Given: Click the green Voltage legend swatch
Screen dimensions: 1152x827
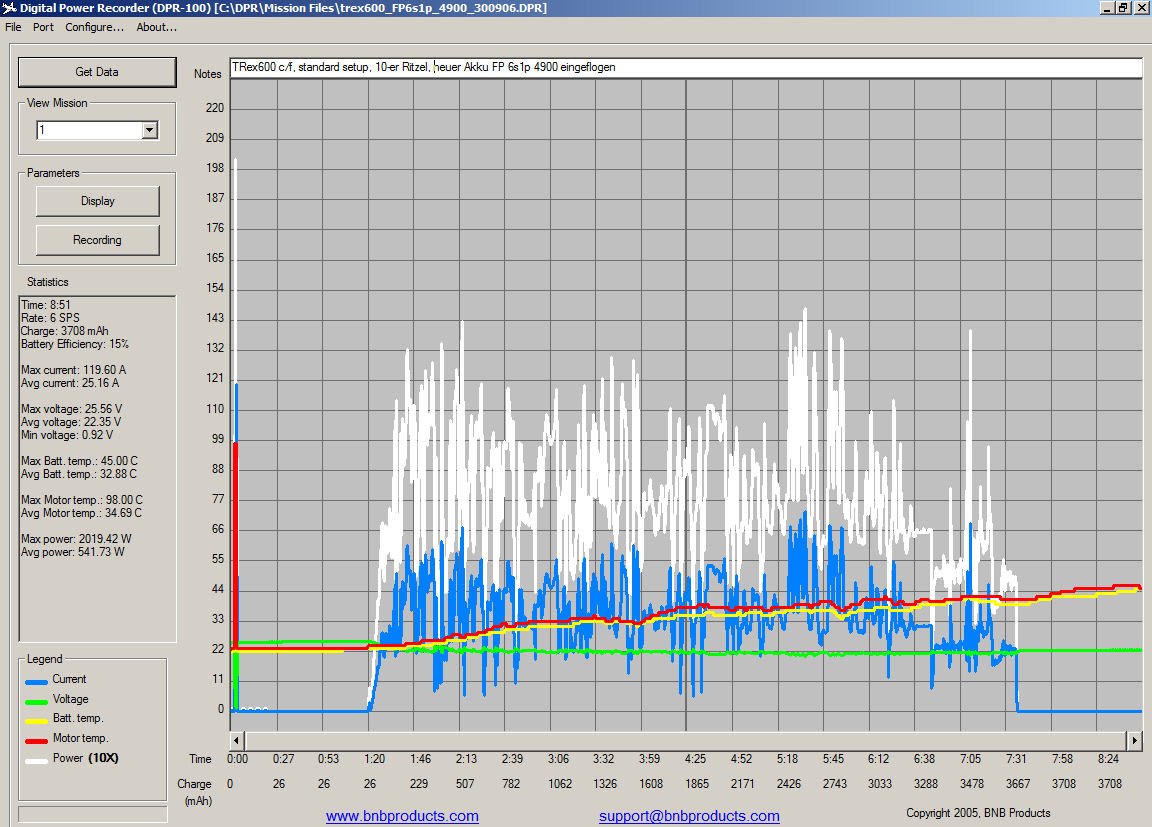Looking at the screenshot, I should click(x=37, y=702).
